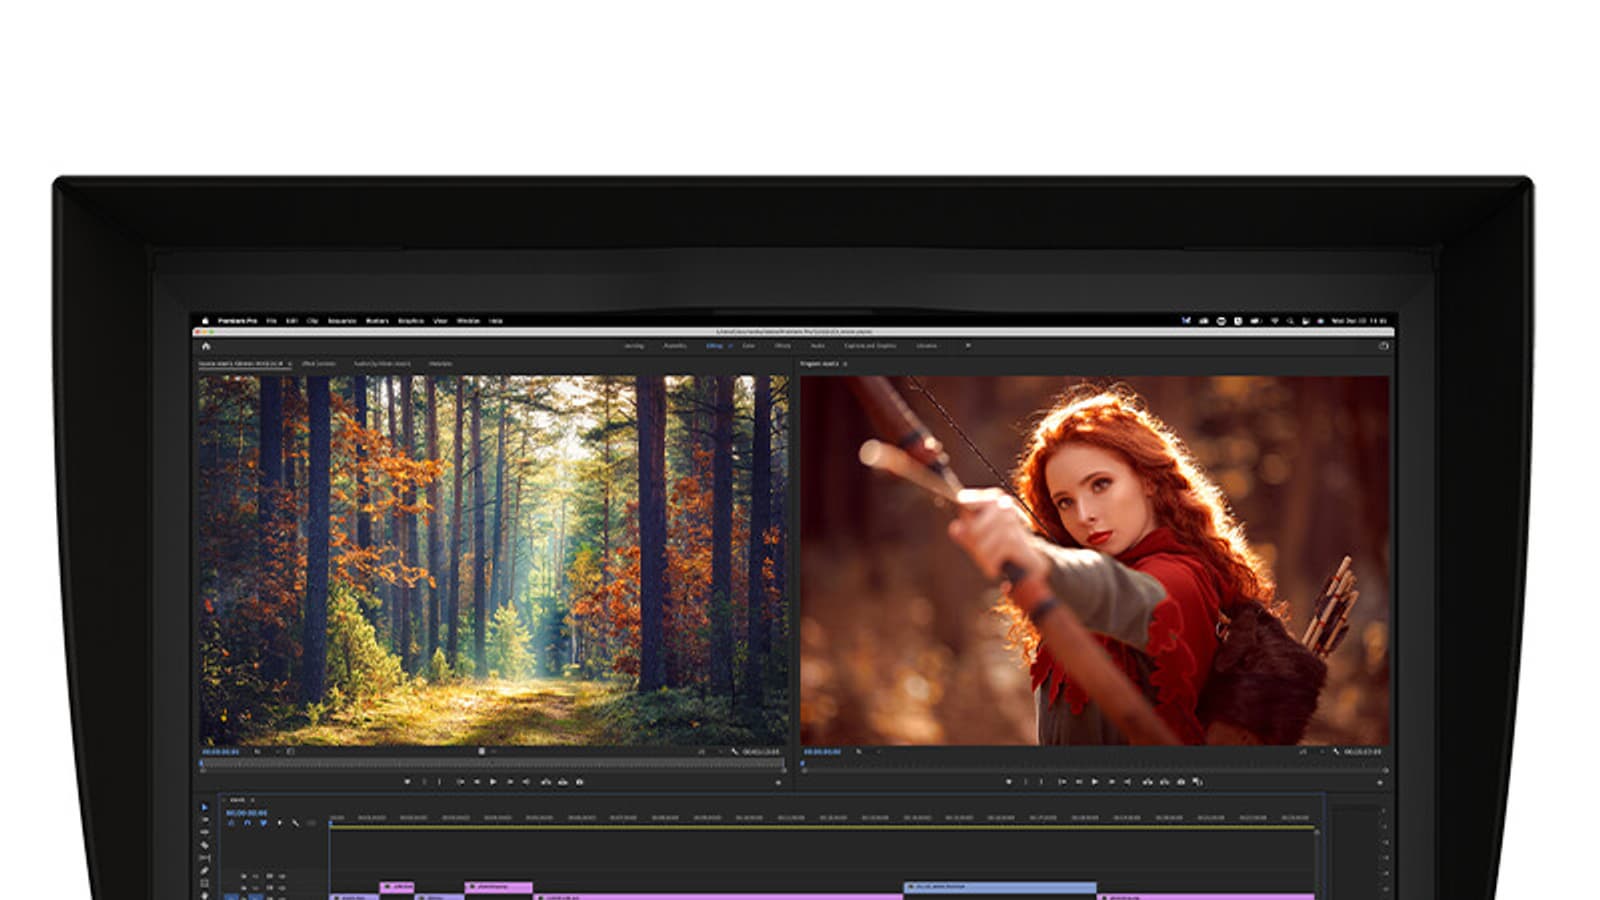Export frame from Source monitor
Viewport: 1600px width, 900px height.
(x=580, y=782)
